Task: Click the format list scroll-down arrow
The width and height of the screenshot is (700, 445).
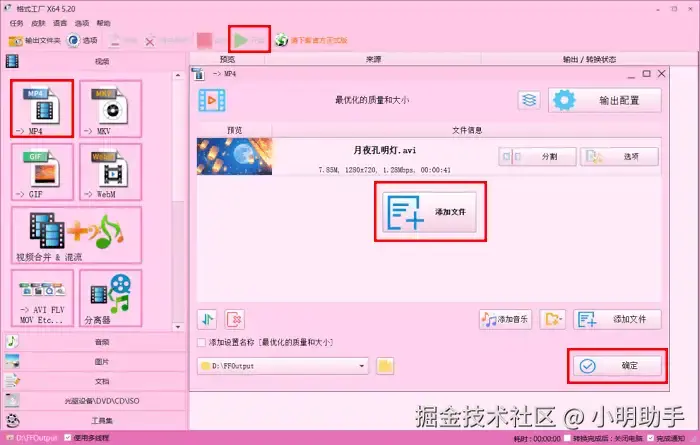Action: coord(178,327)
